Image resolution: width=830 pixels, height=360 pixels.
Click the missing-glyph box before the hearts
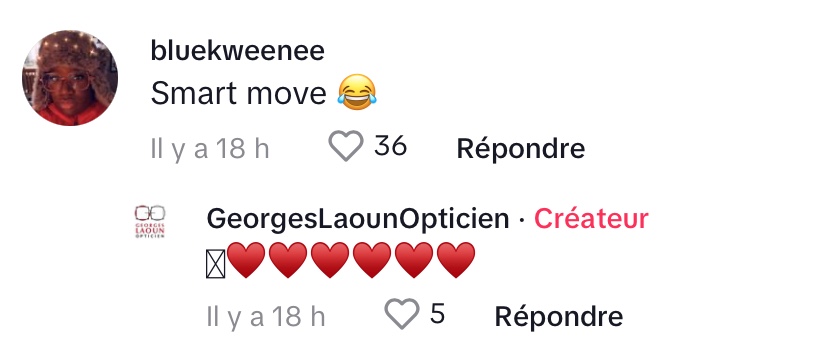(x=215, y=264)
